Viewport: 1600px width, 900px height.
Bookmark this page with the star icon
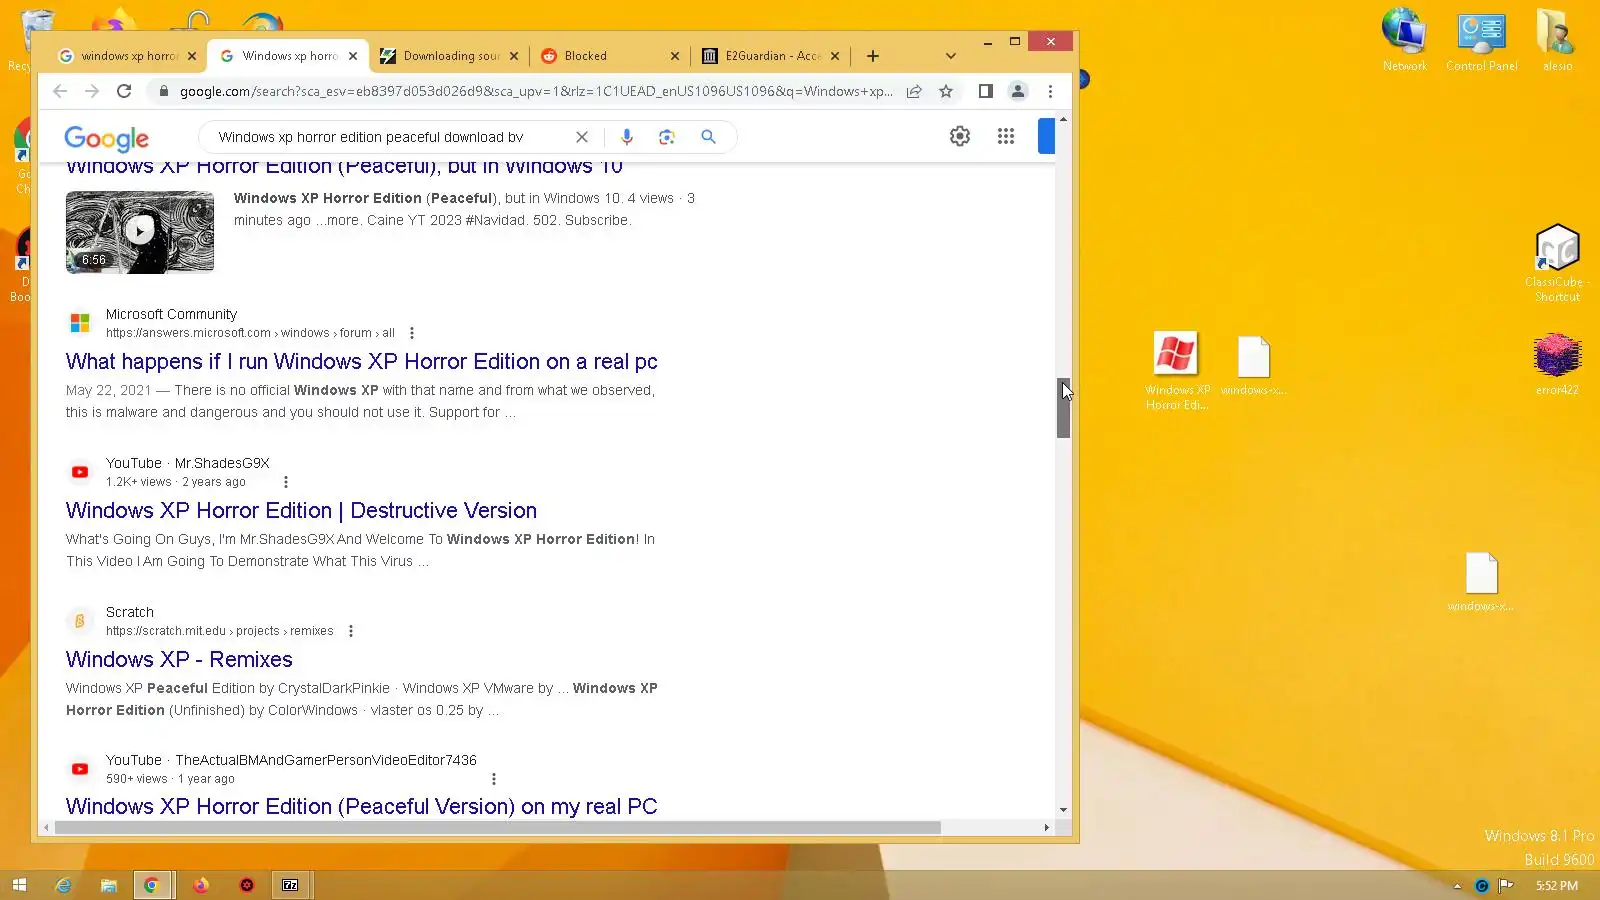[946, 91]
